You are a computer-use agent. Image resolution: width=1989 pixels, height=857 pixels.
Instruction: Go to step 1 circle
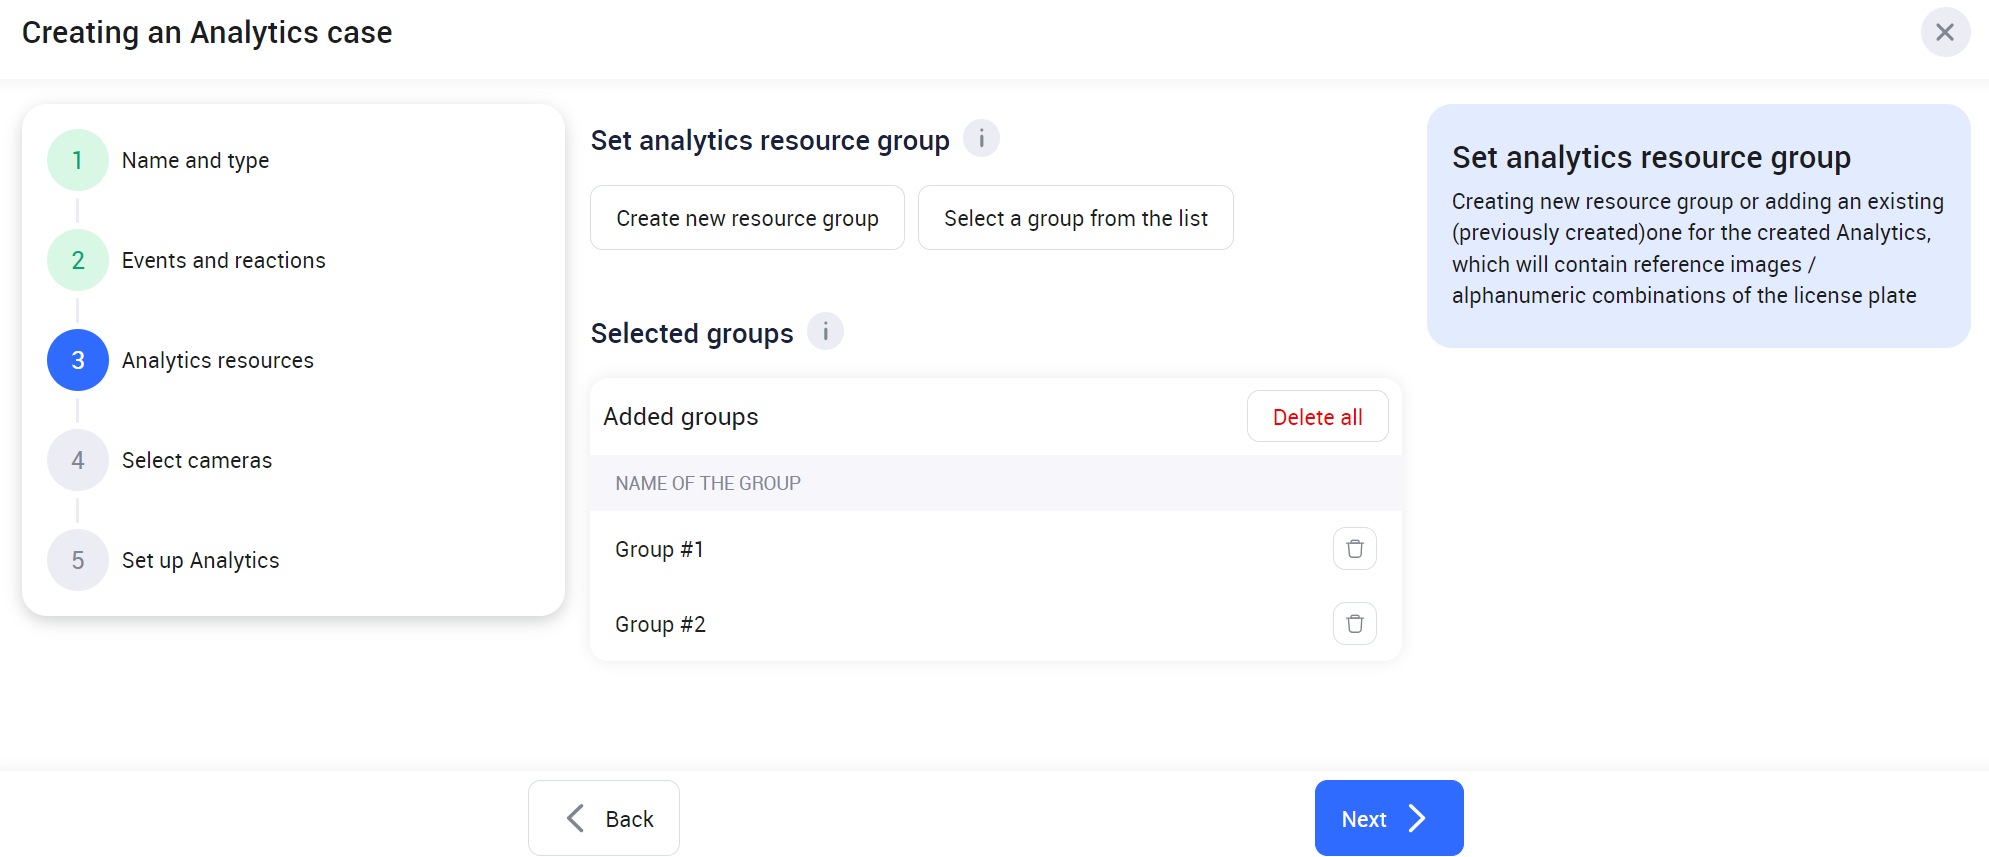click(x=78, y=160)
